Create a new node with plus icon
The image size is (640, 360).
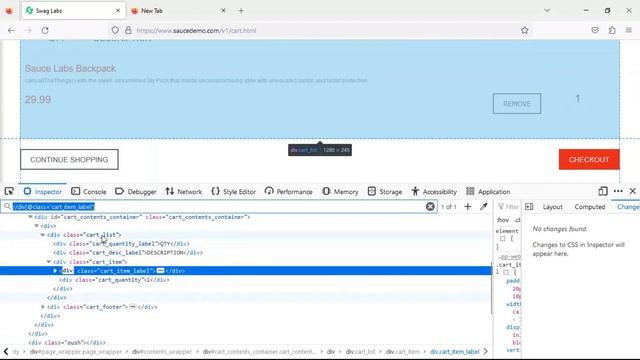click(468, 207)
